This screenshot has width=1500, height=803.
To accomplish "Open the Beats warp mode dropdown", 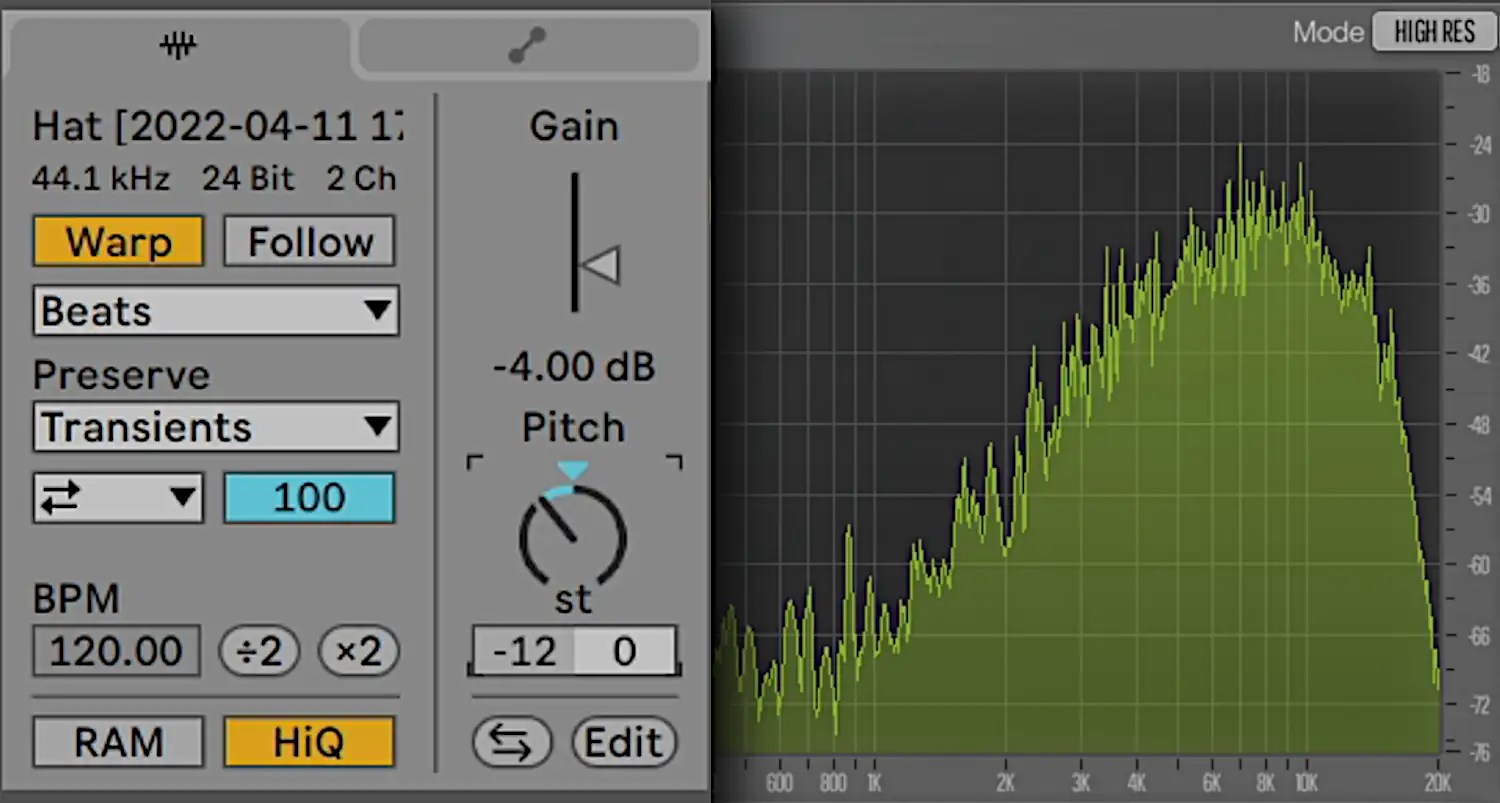I will [215, 311].
